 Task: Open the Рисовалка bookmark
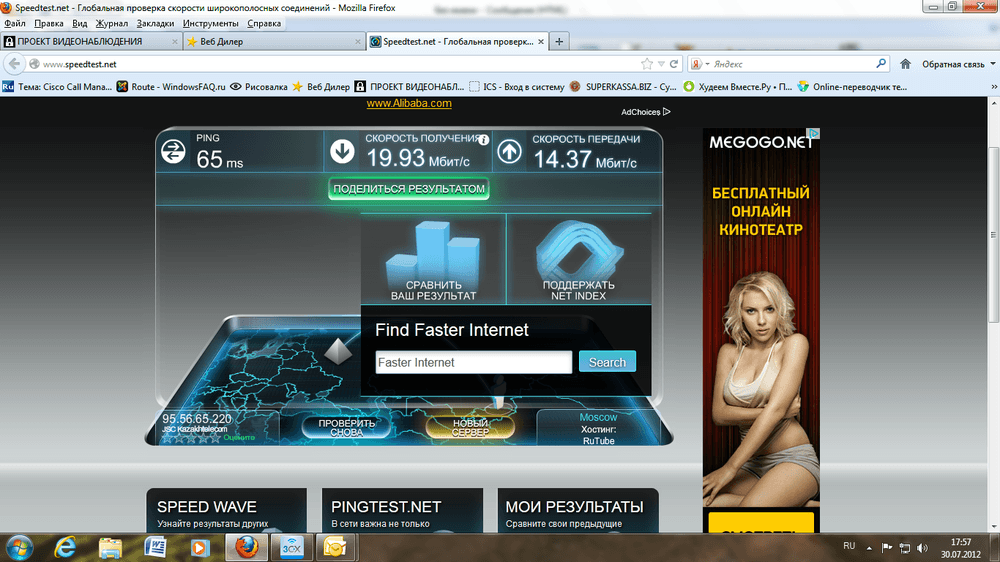click(x=259, y=87)
